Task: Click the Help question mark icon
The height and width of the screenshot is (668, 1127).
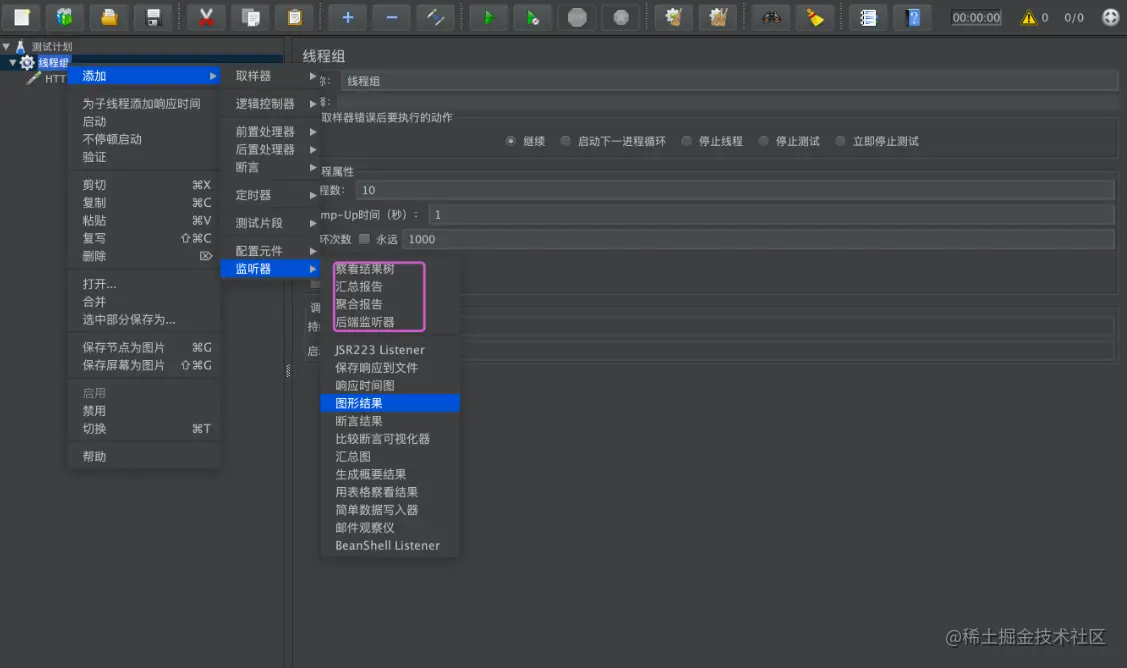Action: point(913,17)
